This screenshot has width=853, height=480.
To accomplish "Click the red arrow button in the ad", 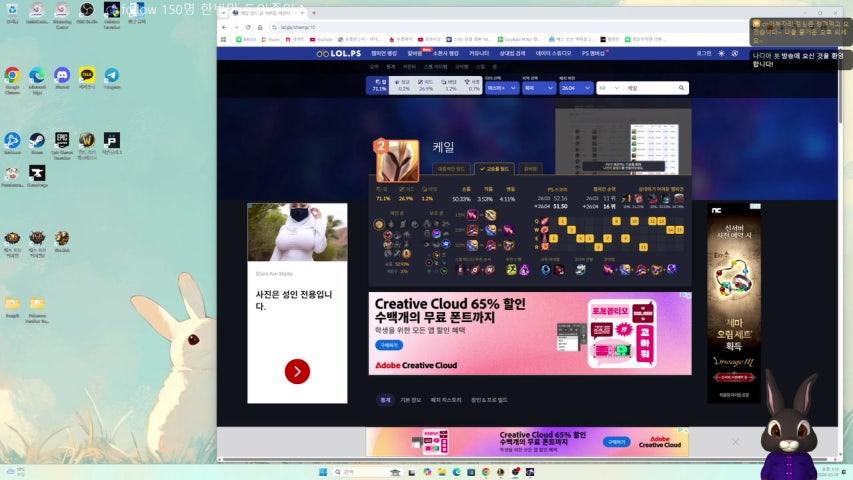I will pos(297,372).
